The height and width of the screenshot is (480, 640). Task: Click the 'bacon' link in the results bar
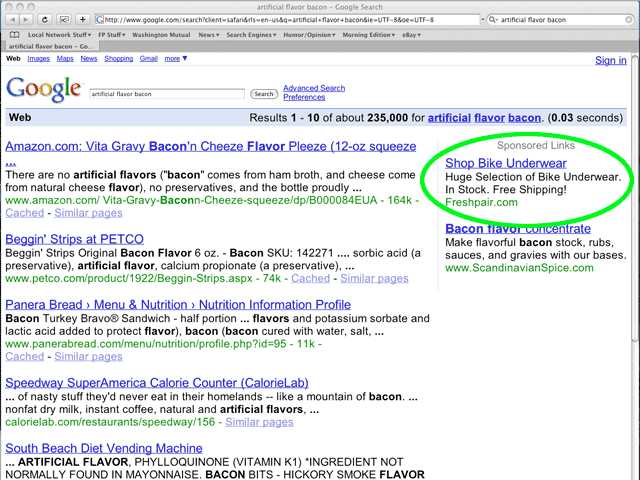click(x=524, y=118)
